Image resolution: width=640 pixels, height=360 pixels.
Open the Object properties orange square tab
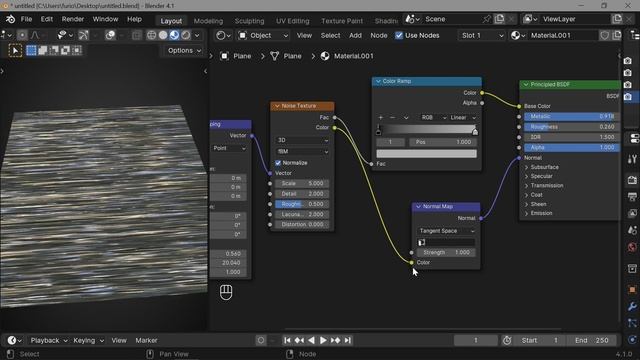tap(632, 289)
